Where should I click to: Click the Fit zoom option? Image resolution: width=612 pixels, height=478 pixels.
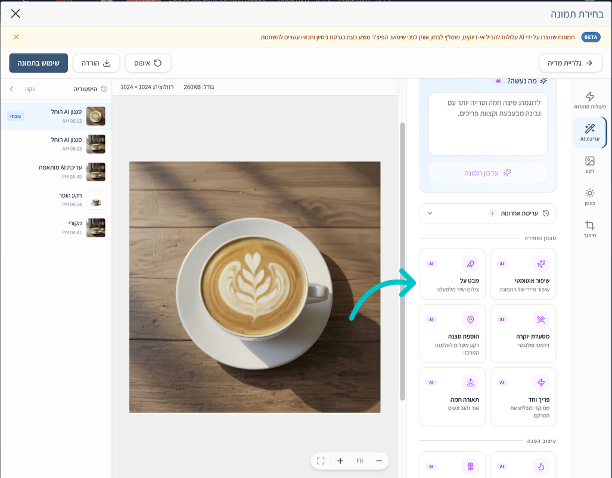(x=360, y=461)
